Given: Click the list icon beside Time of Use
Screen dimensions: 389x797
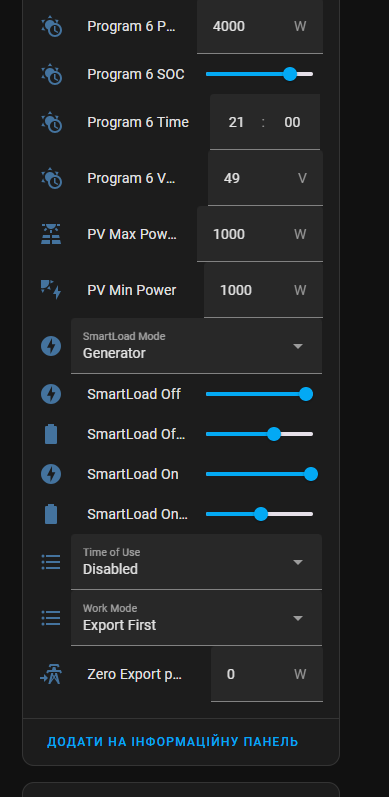Looking at the screenshot, I should [x=51, y=562].
